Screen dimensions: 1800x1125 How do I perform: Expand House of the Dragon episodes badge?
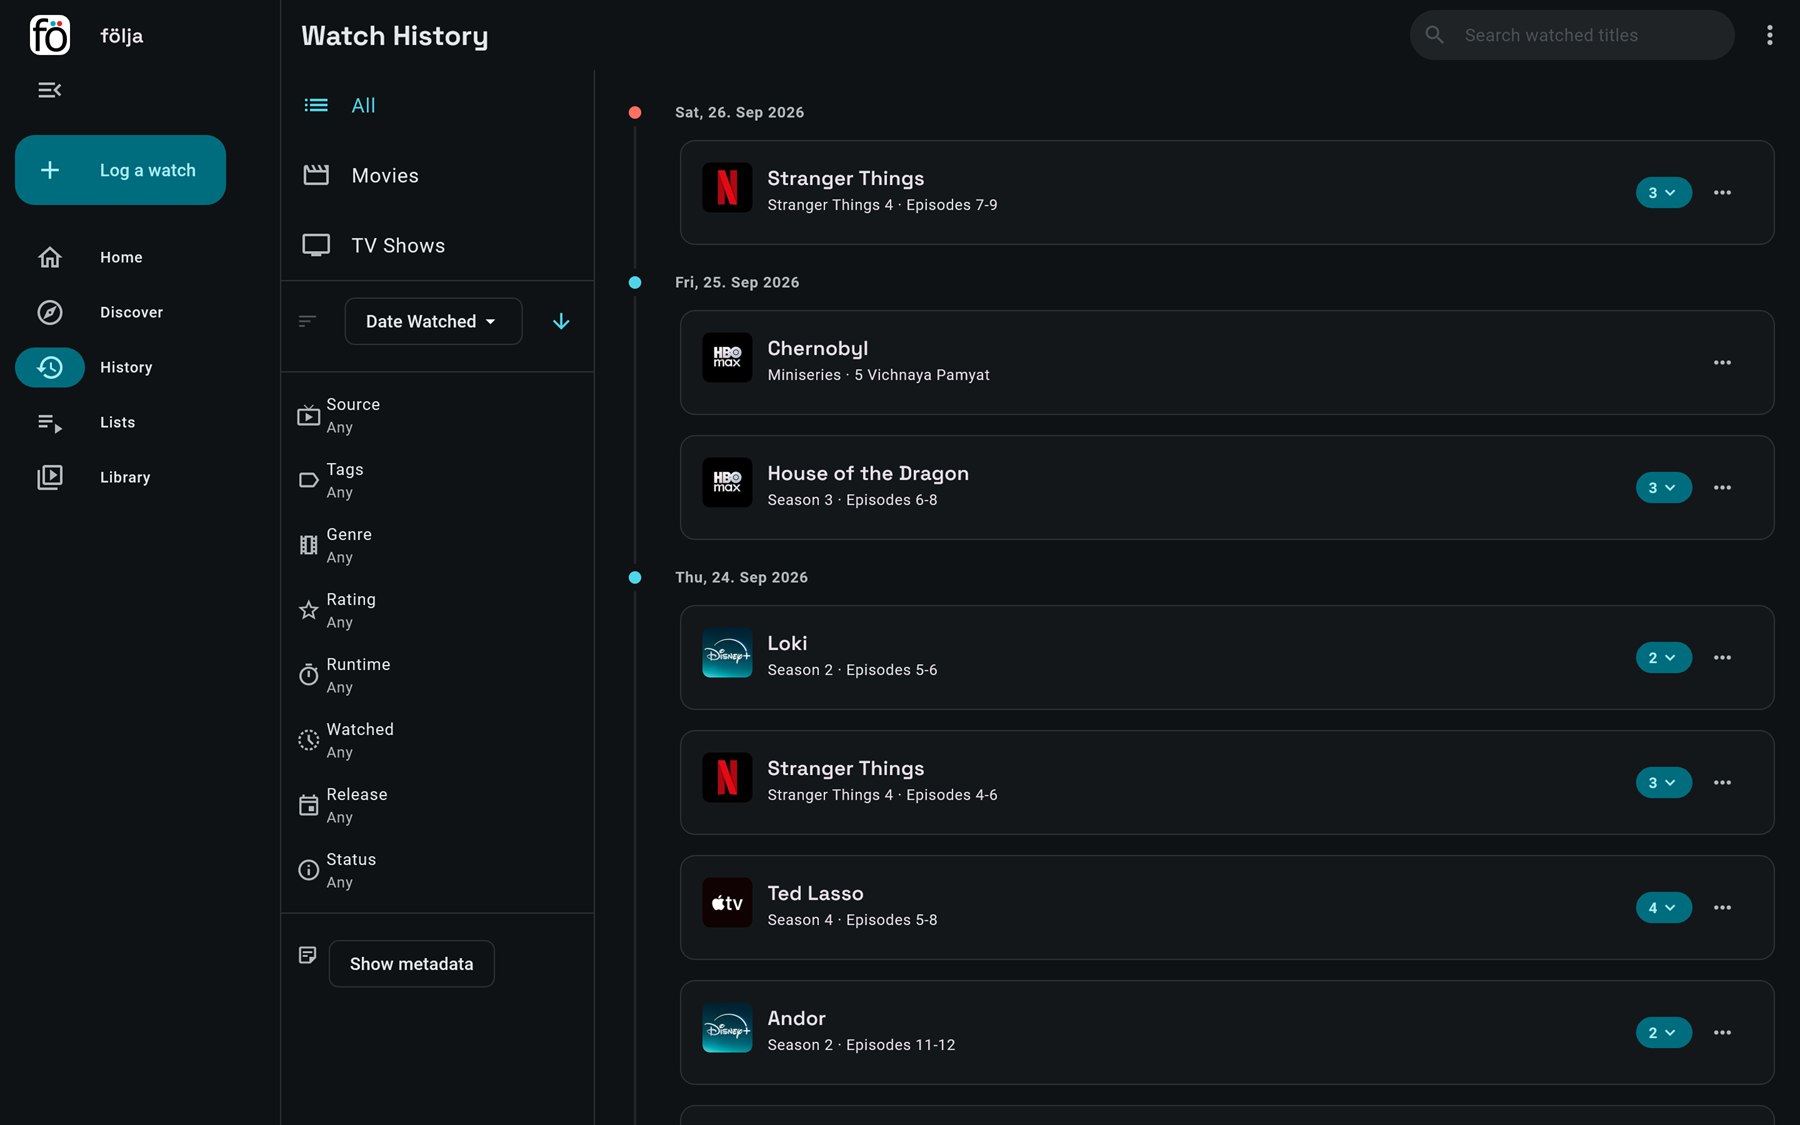click(1663, 487)
